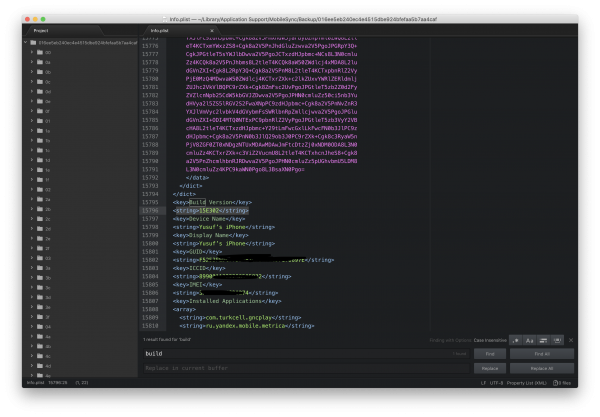Click the folder icon next to 1e
The height and width of the screenshot is (417, 600).
click(x=40, y=170)
